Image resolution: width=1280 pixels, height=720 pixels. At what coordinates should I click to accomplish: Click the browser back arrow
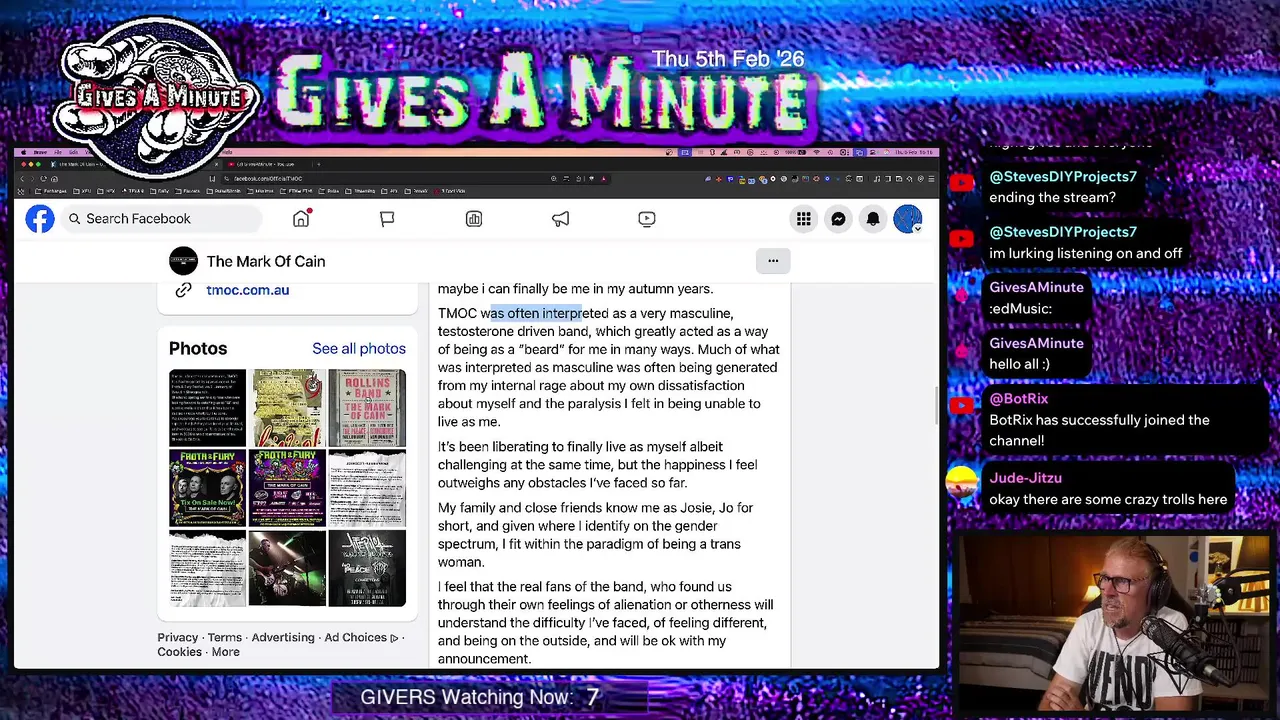(x=23, y=179)
